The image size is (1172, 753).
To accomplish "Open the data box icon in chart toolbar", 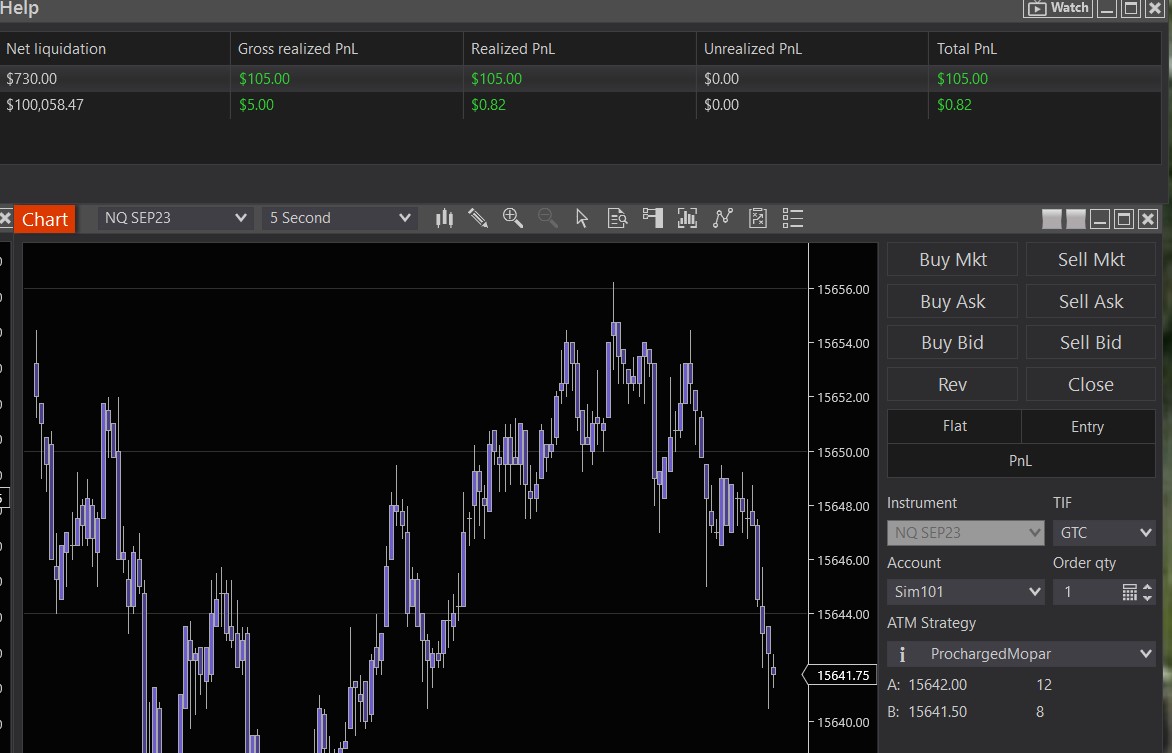I will click(x=618, y=218).
